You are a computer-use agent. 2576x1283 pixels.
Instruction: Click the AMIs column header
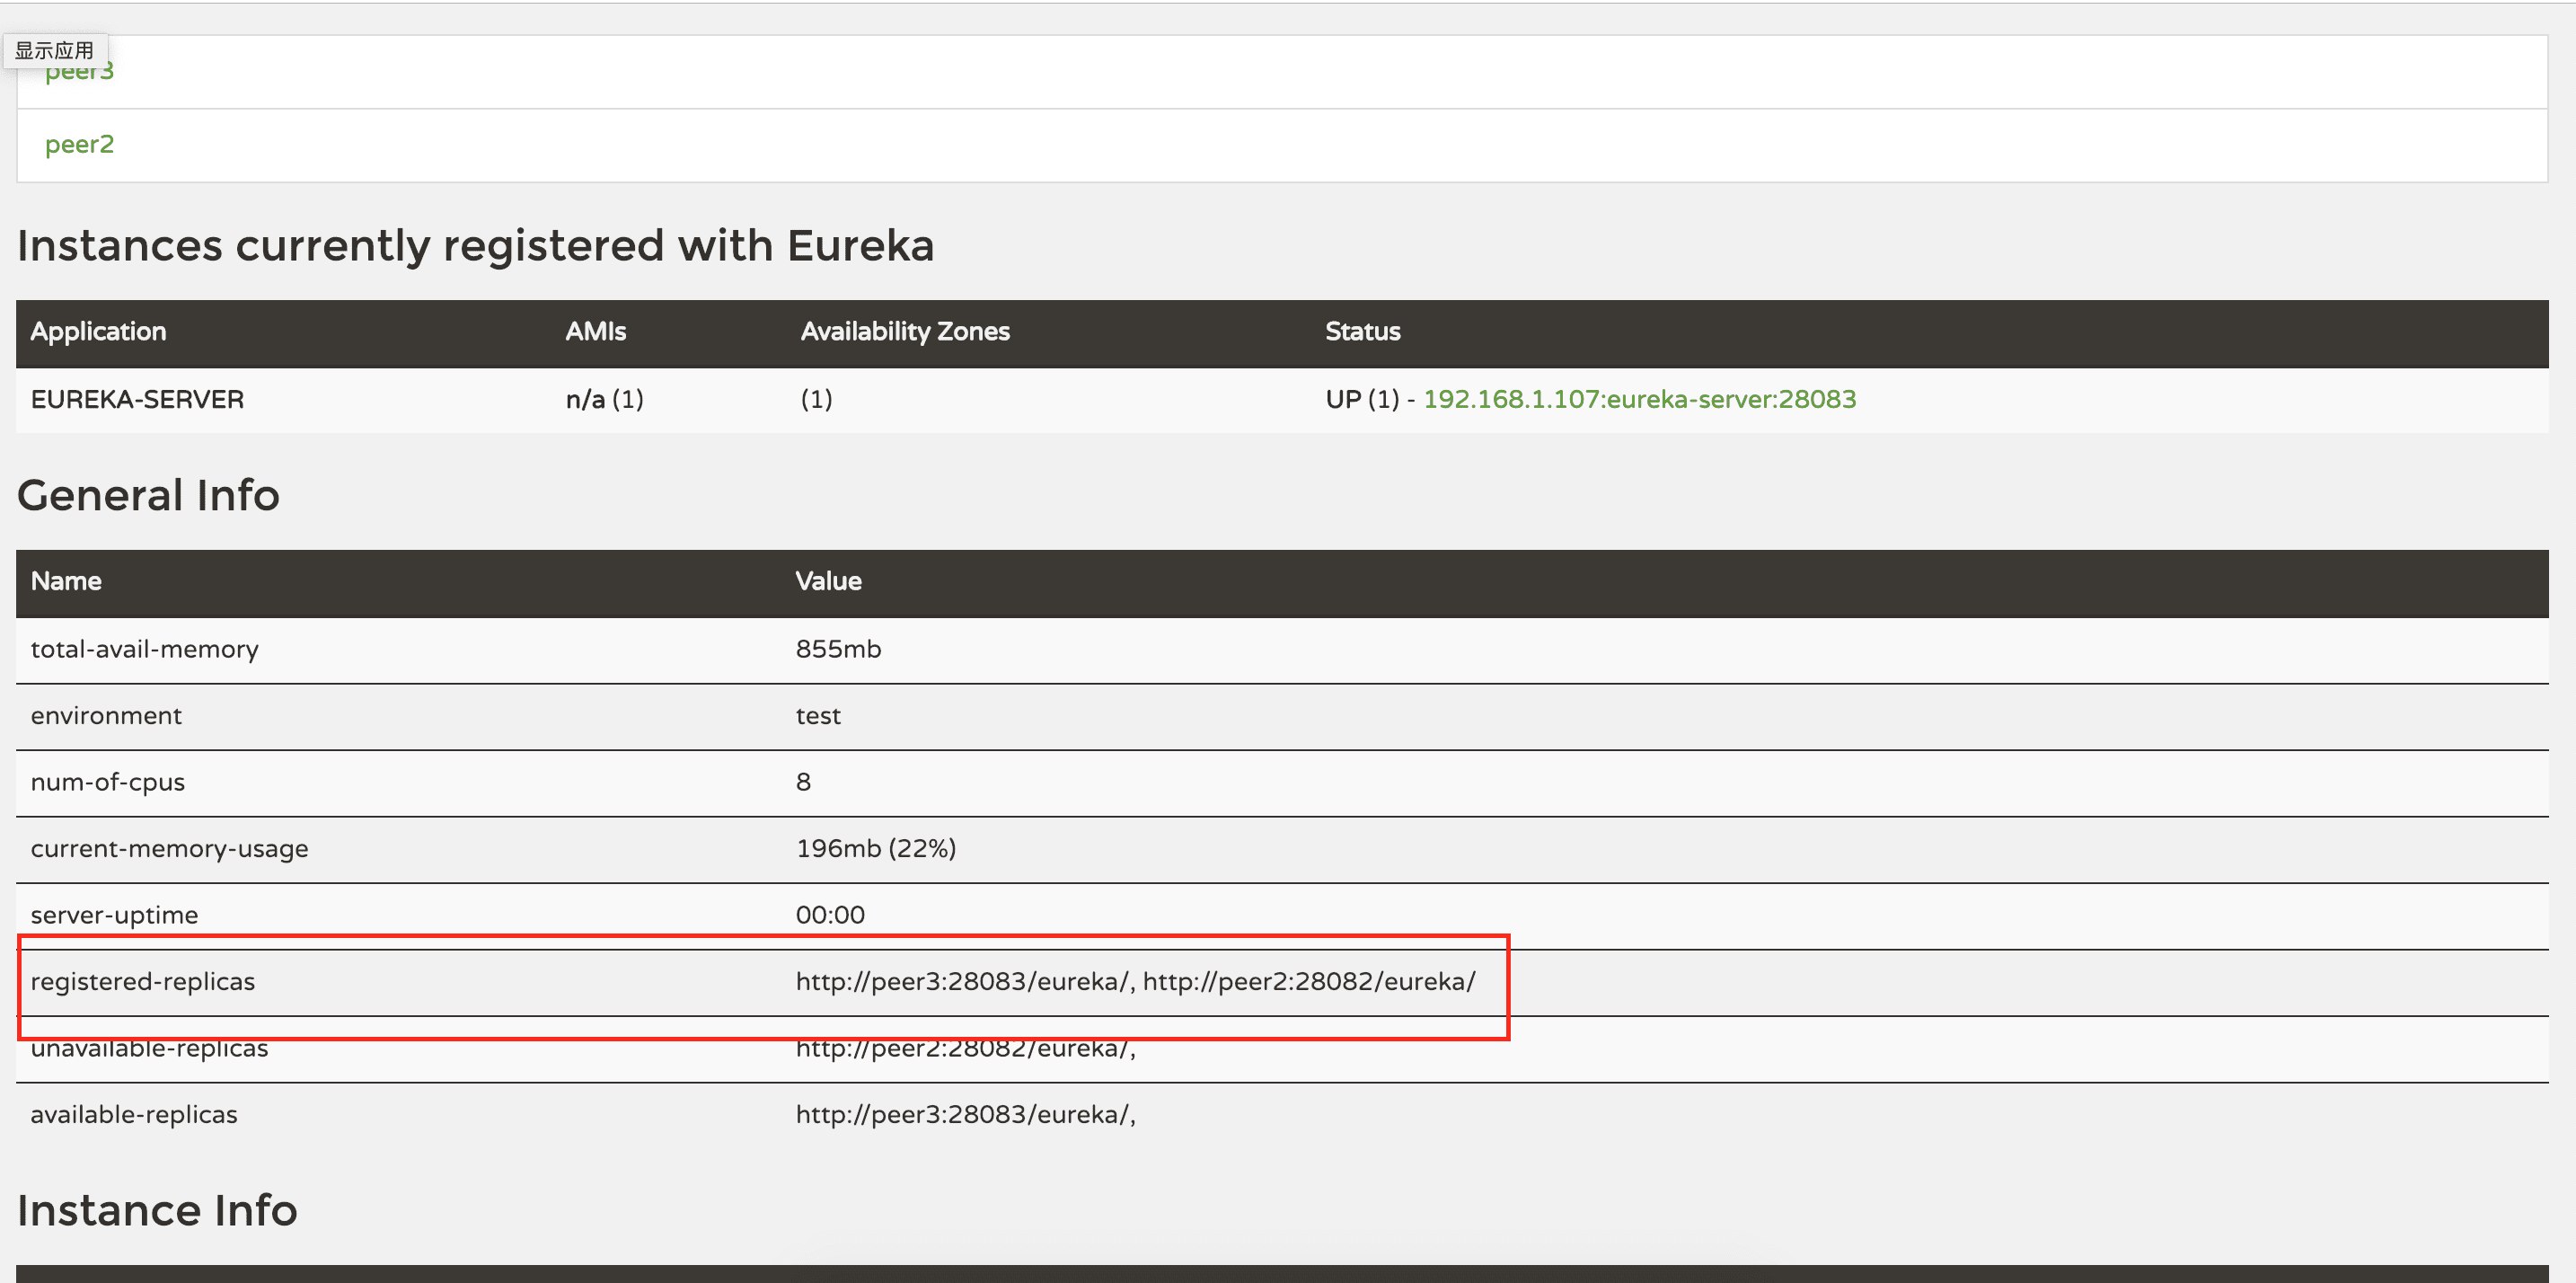(595, 332)
